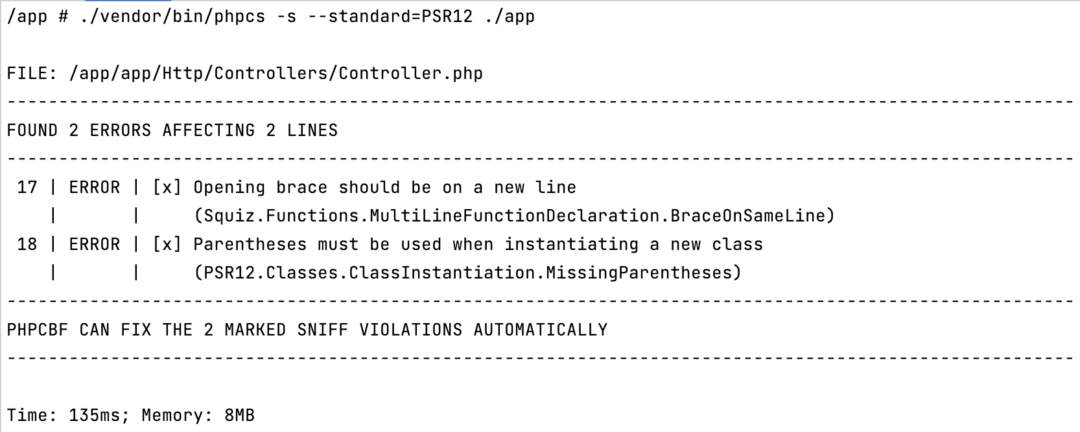Click the ERROR label on line 18

(93, 244)
